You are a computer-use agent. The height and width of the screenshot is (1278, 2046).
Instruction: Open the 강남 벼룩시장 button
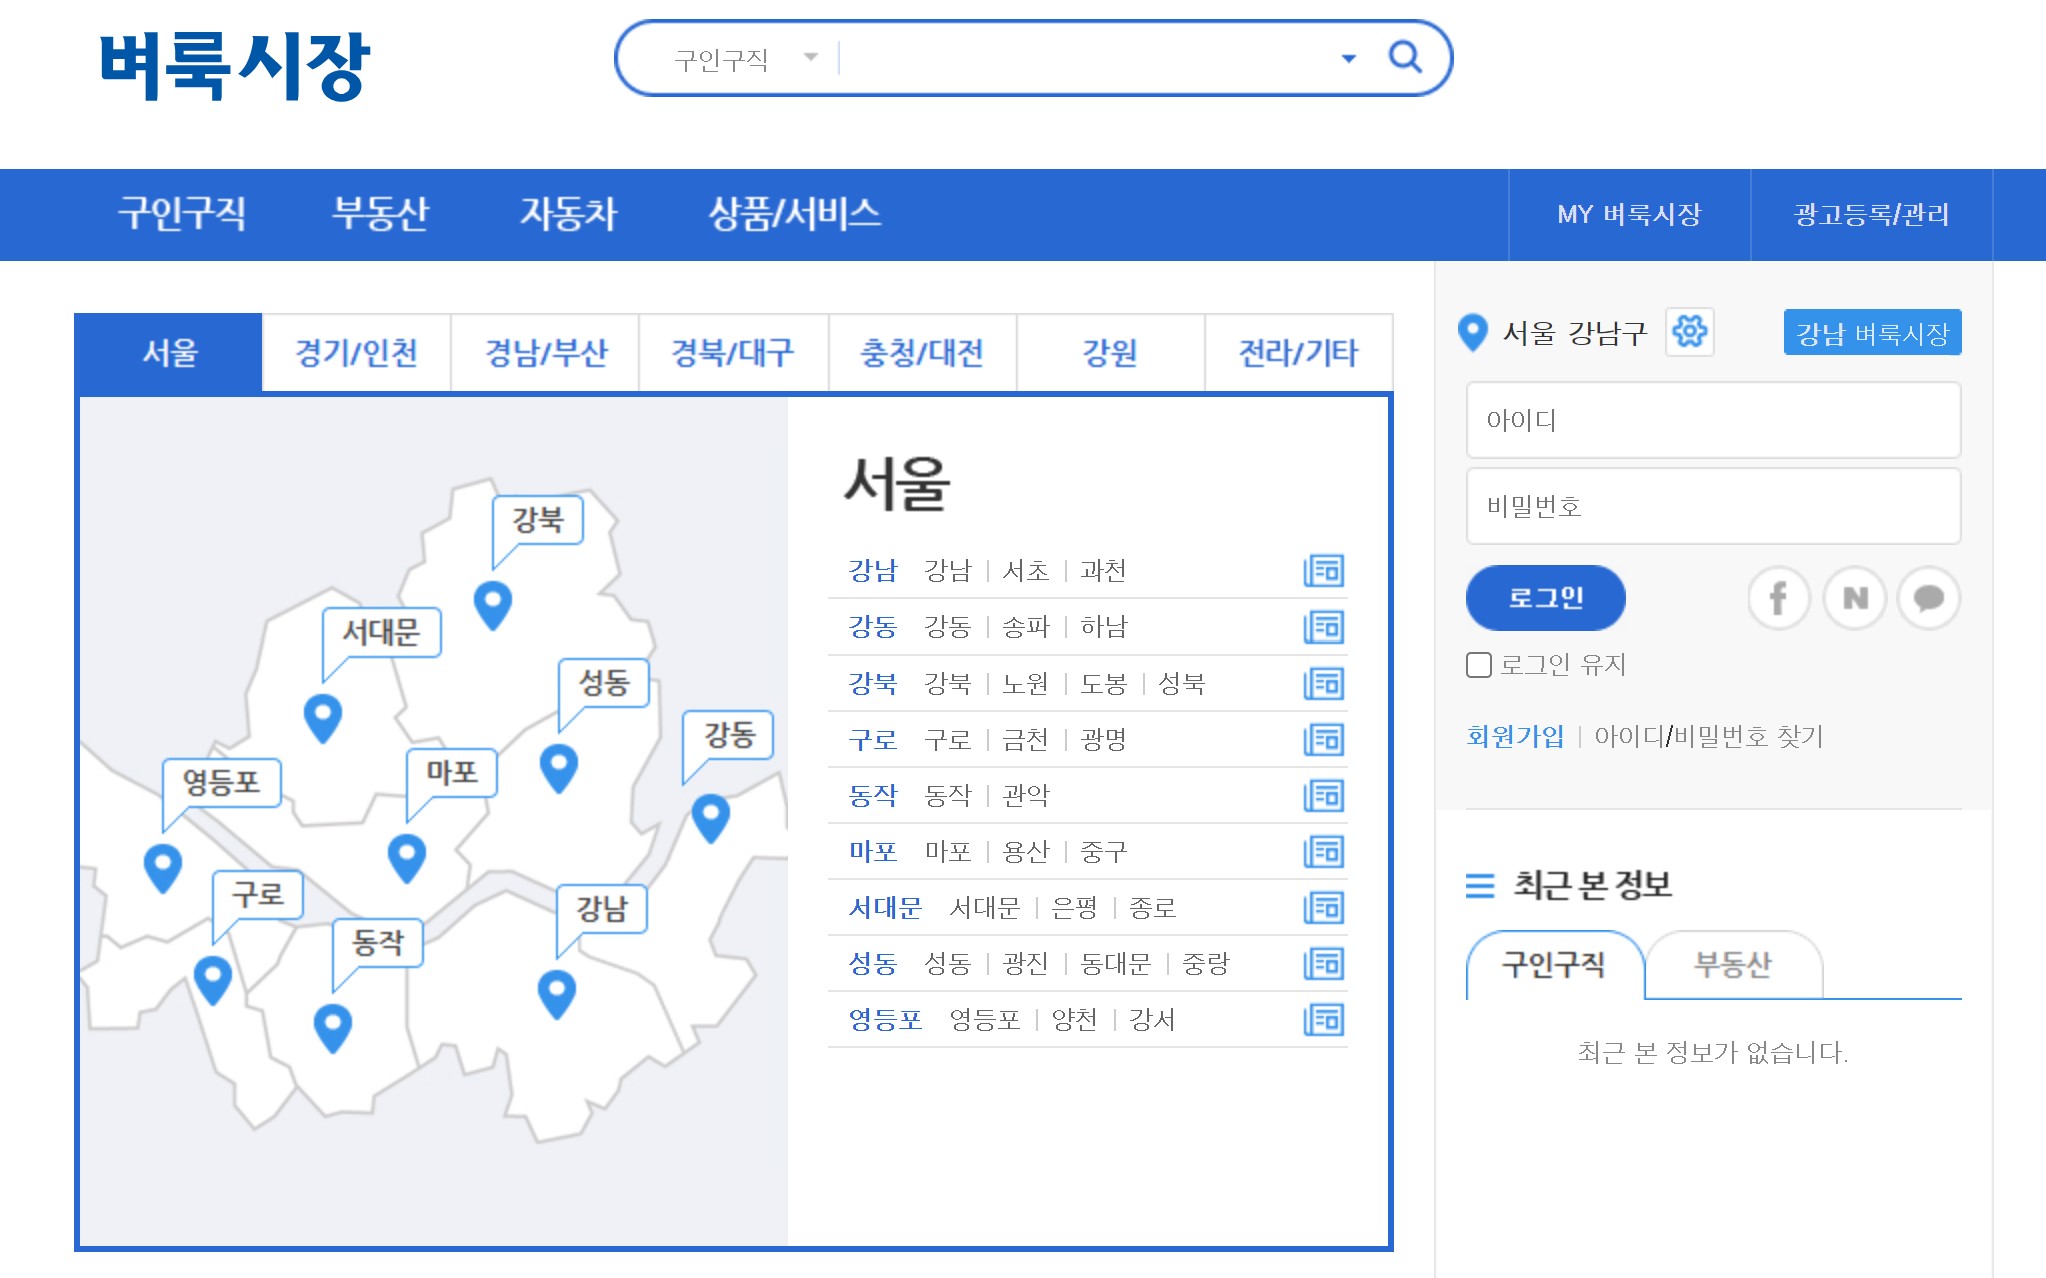(1871, 333)
